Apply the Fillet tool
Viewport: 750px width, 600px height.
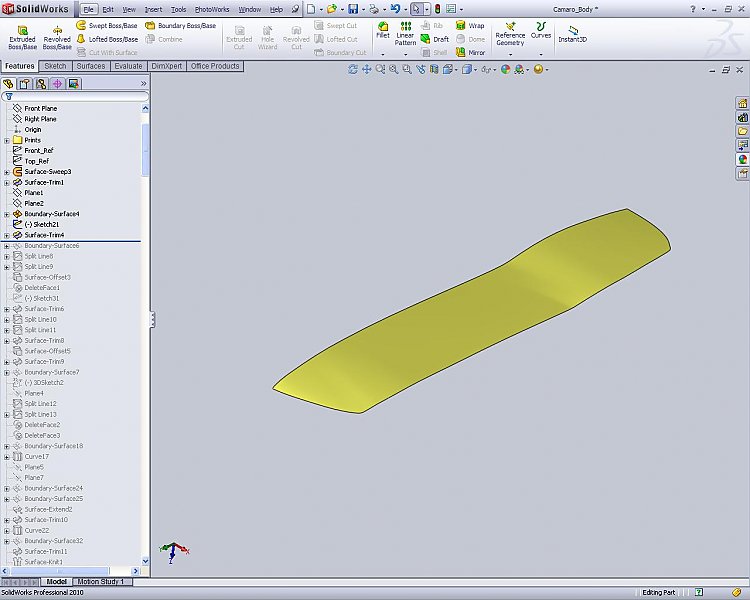pyautogui.click(x=383, y=30)
